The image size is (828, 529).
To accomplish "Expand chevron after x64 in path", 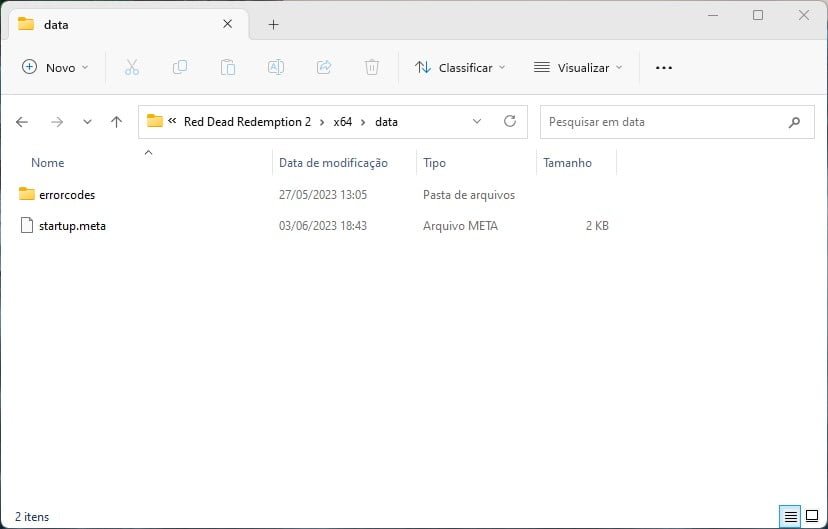I will (x=363, y=122).
